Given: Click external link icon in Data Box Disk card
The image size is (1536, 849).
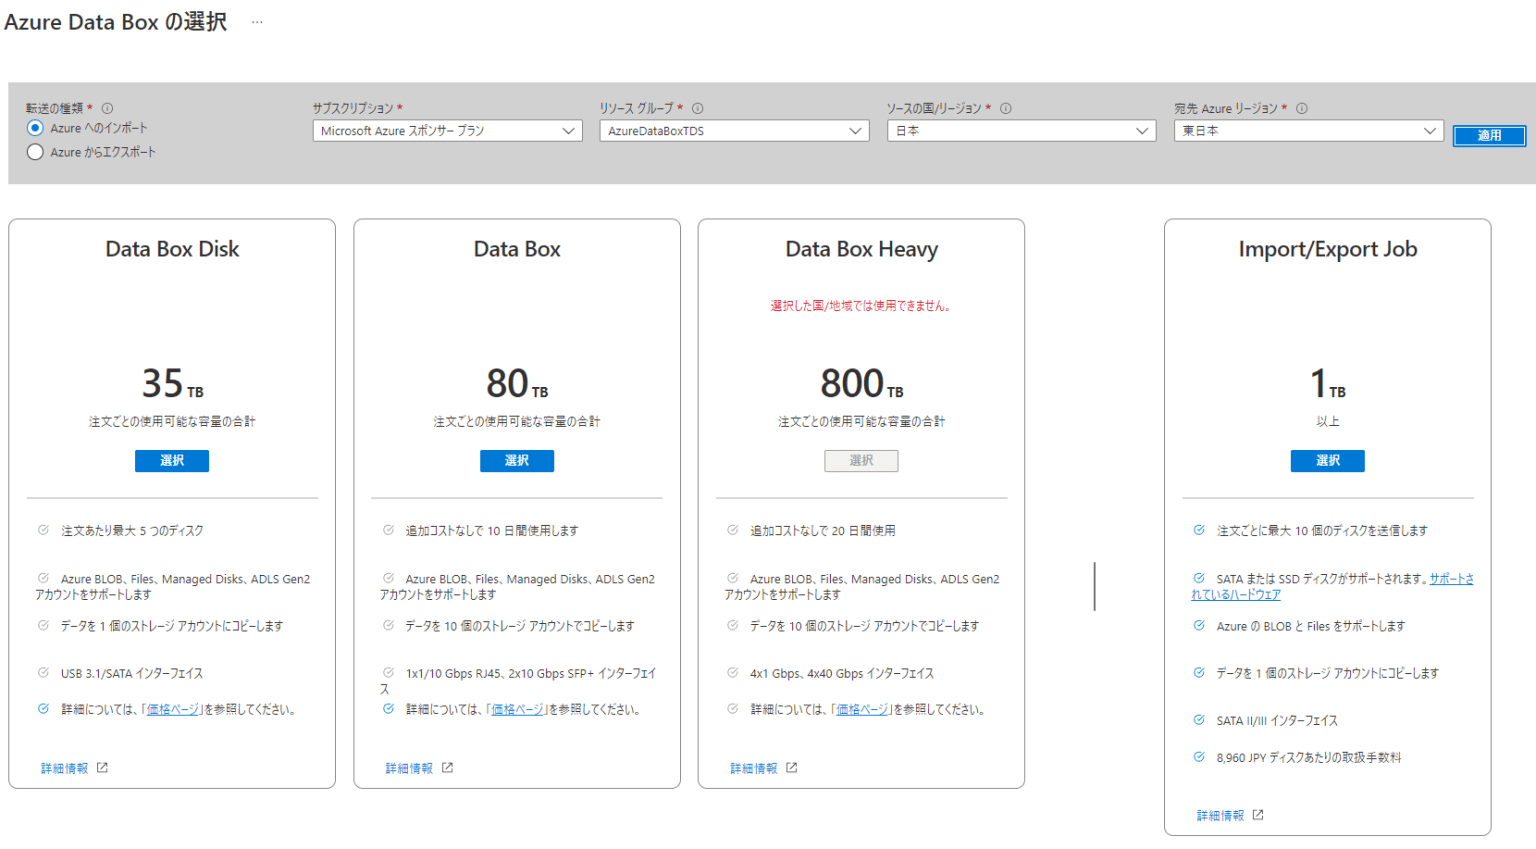Looking at the screenshot, I should [102, 768].
